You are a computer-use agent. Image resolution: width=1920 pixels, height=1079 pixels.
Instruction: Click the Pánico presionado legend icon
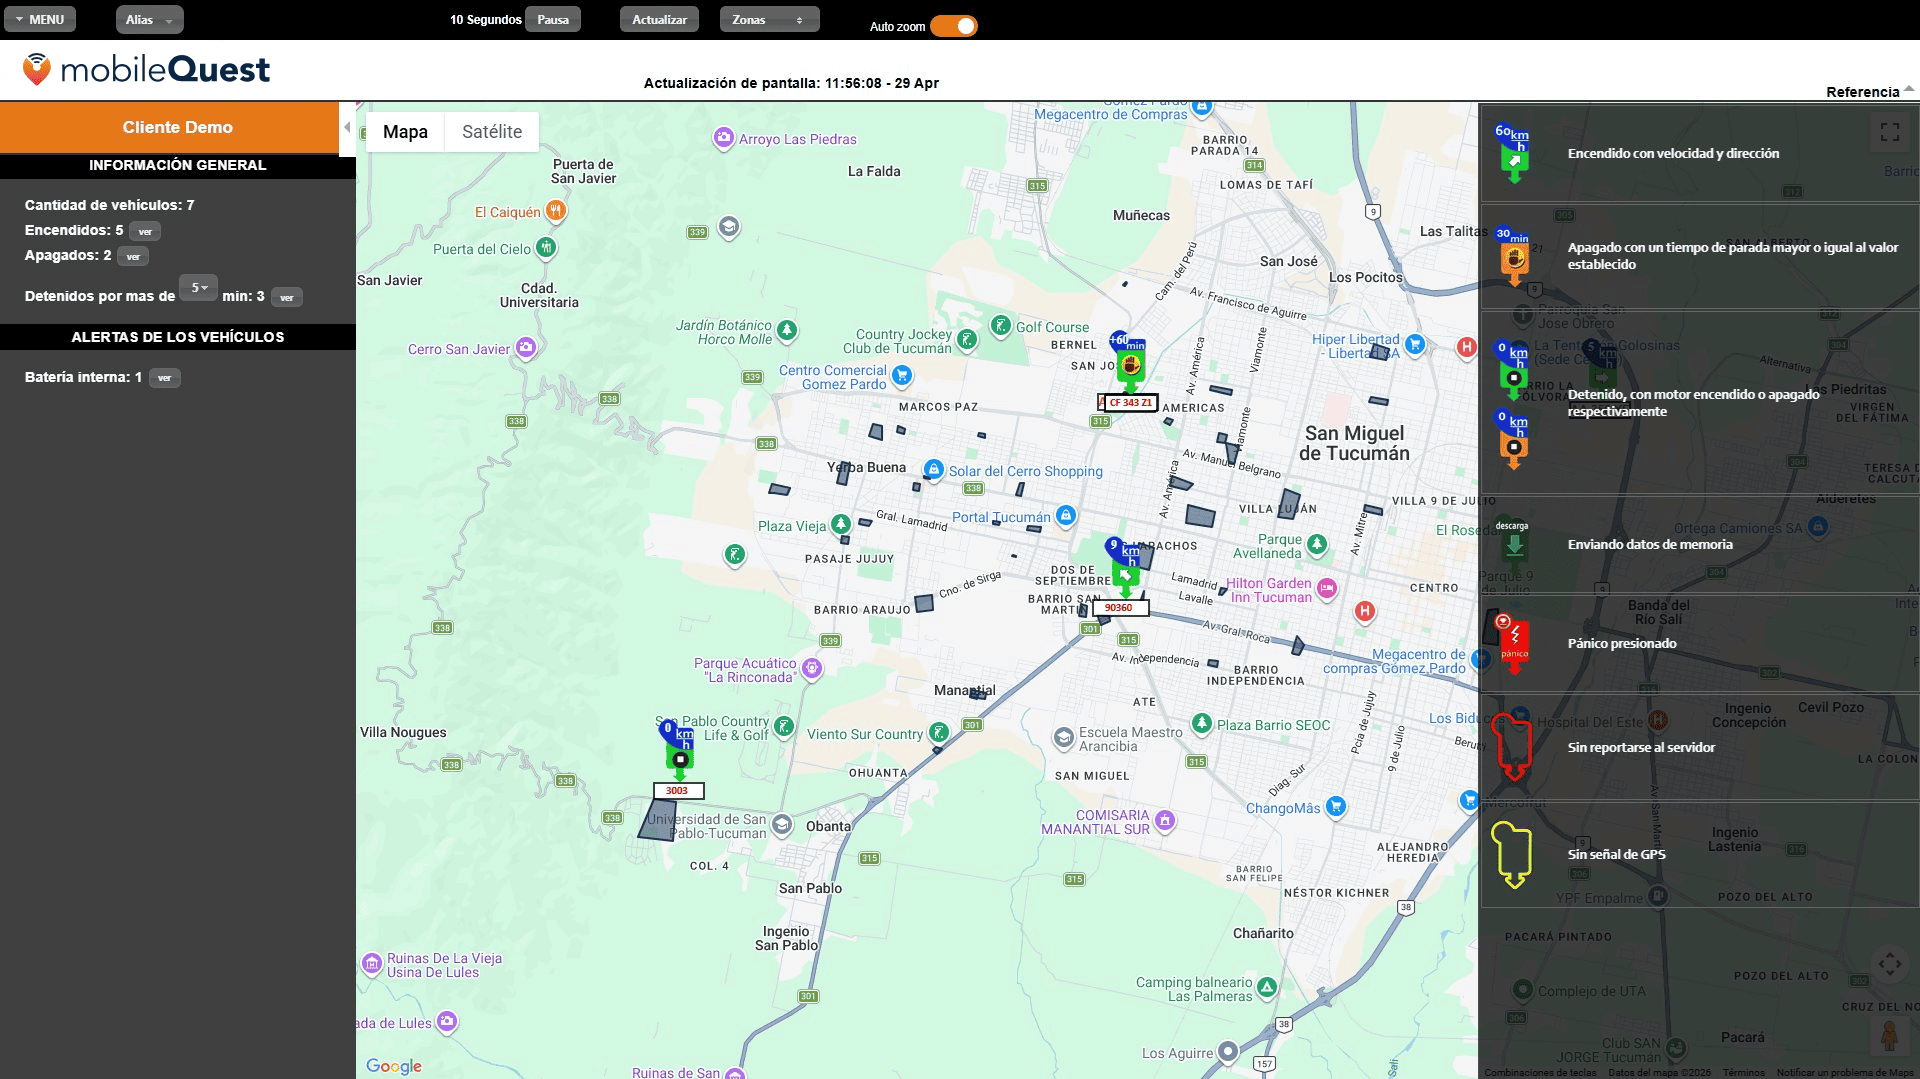tap(1514, 643)
